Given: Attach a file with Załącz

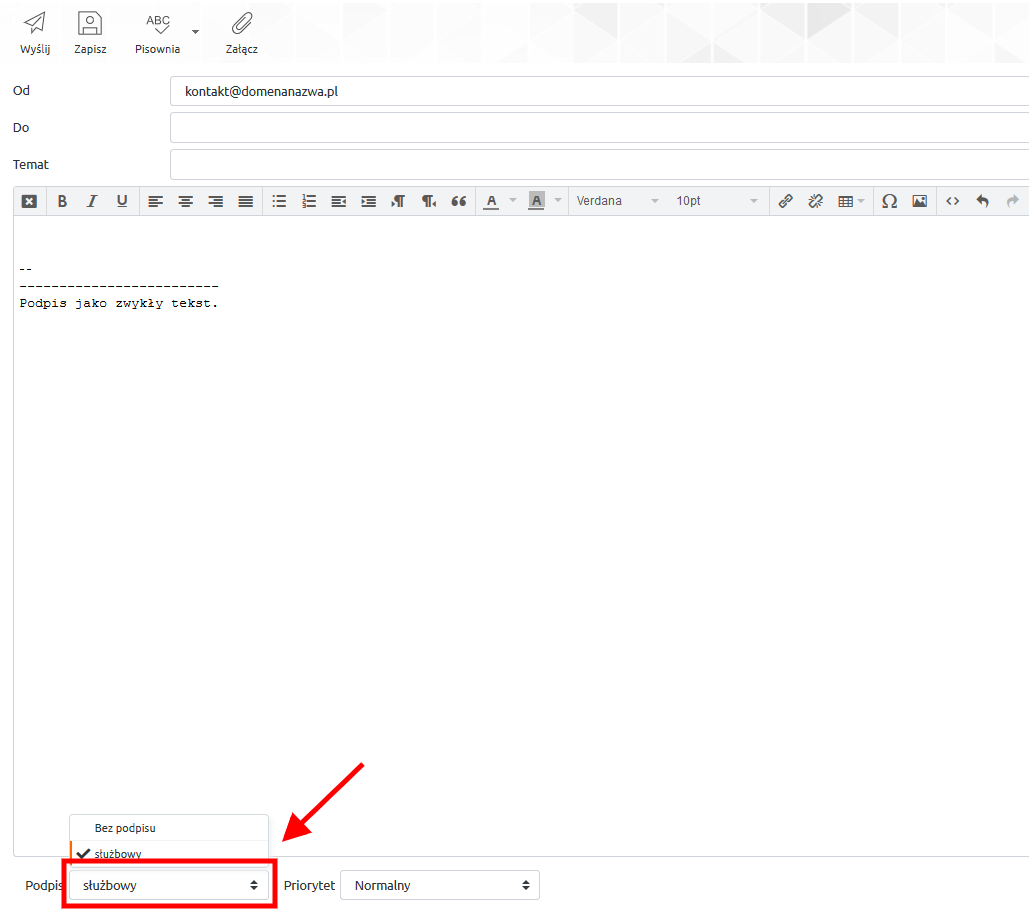Looking at the screenshot, I should (242, 33).
